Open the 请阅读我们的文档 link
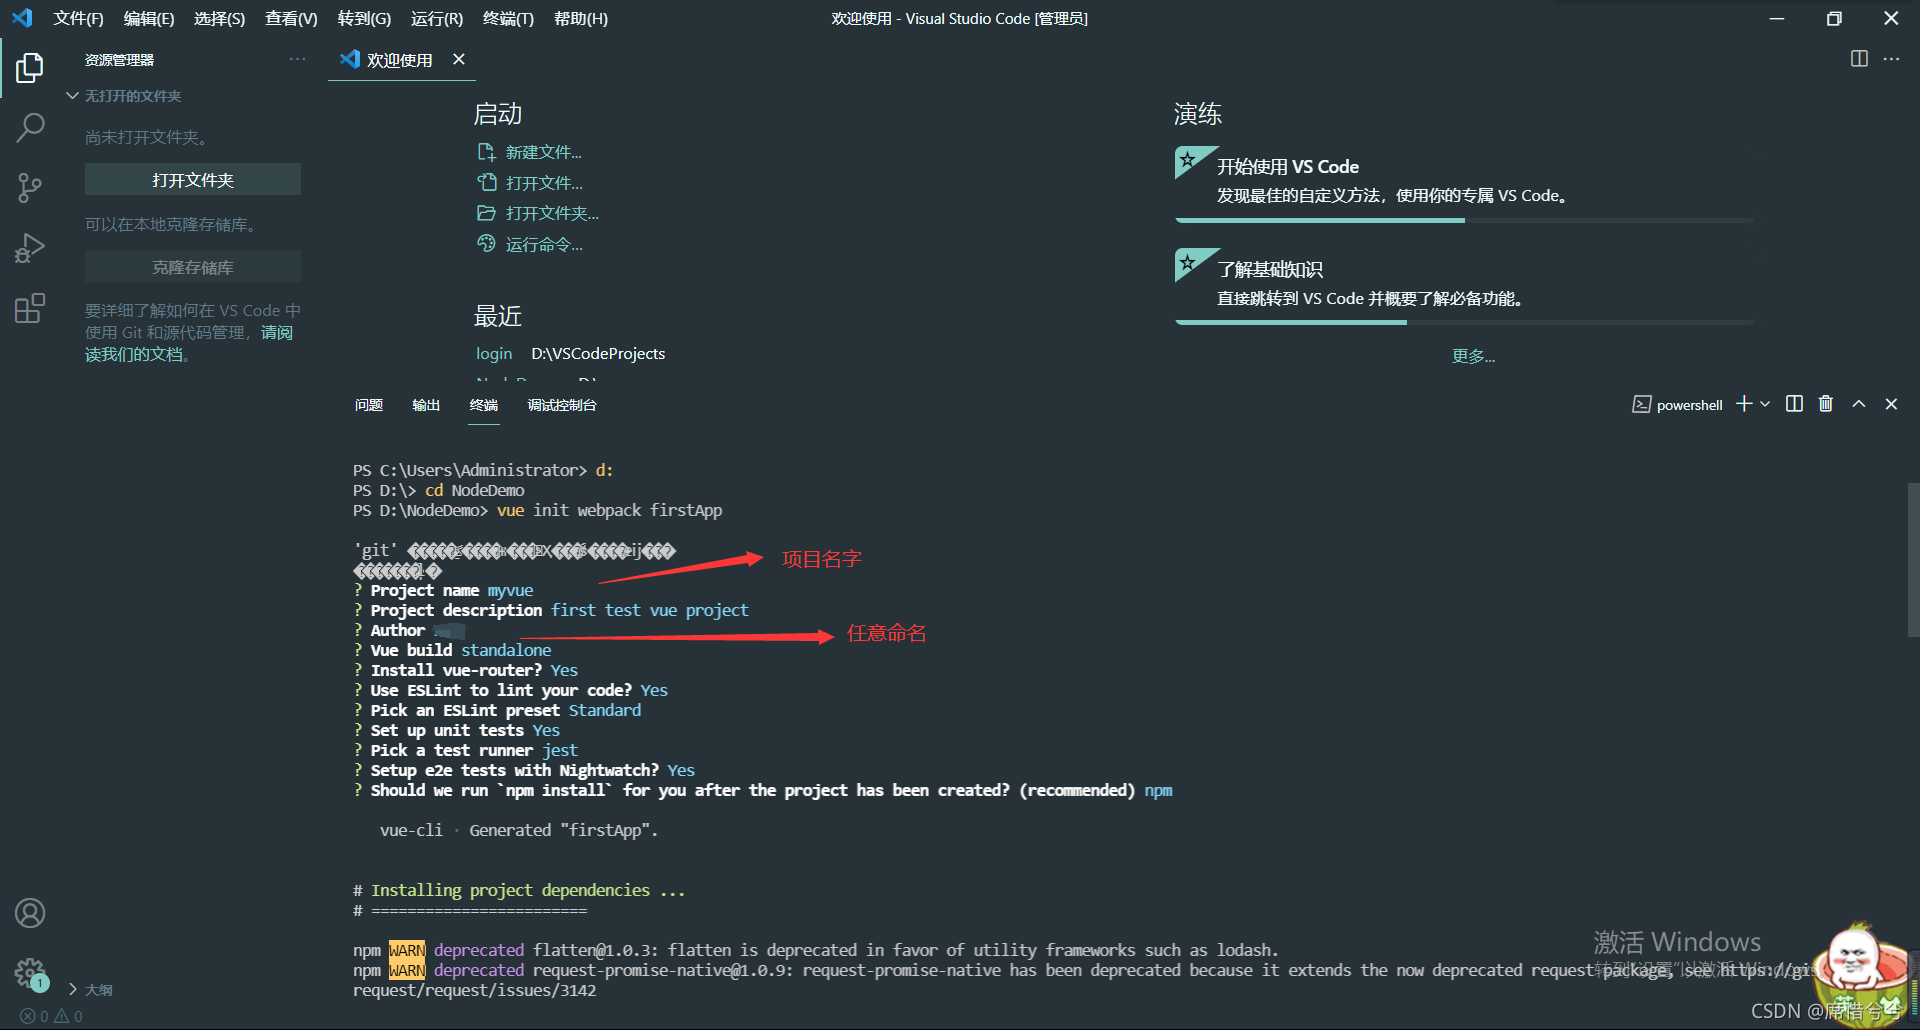Screen dimensions: 1920x1030 click(189, 343)
